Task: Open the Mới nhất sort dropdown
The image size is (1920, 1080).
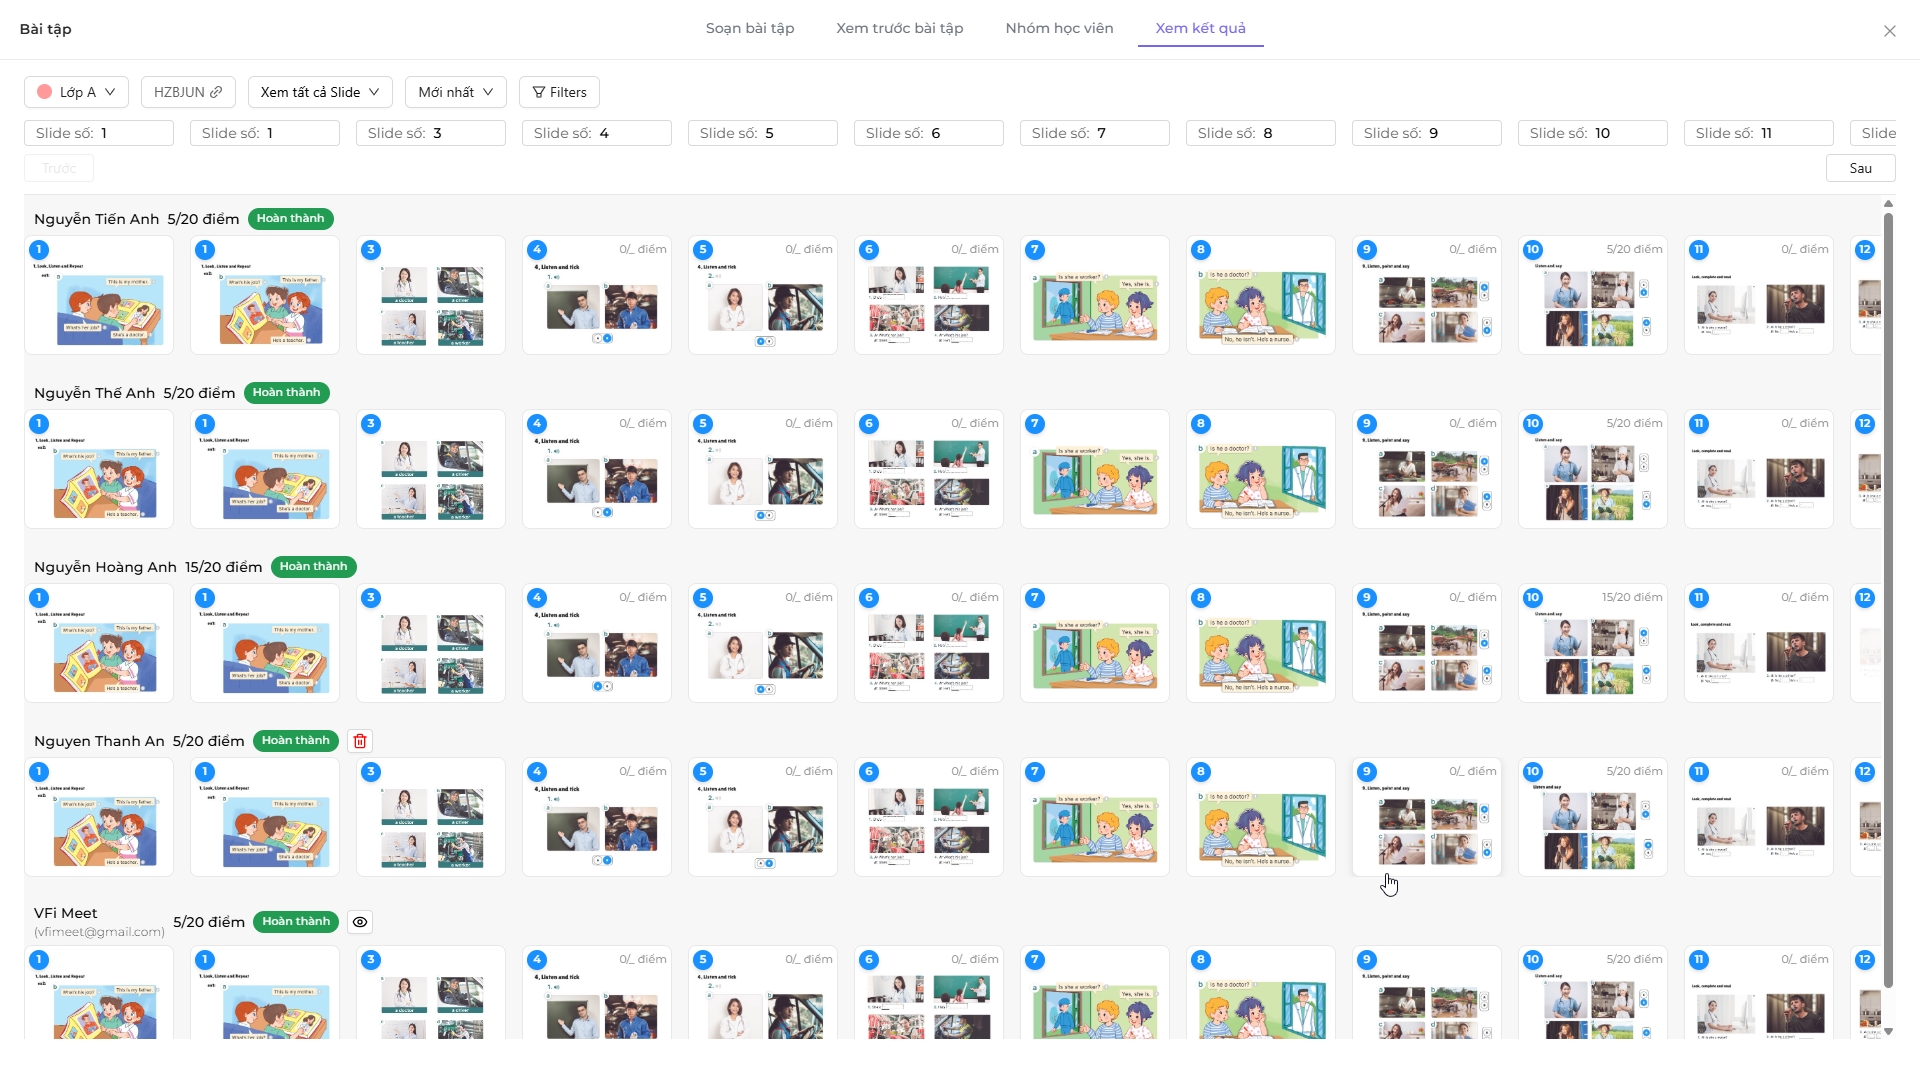Action: 455,92
